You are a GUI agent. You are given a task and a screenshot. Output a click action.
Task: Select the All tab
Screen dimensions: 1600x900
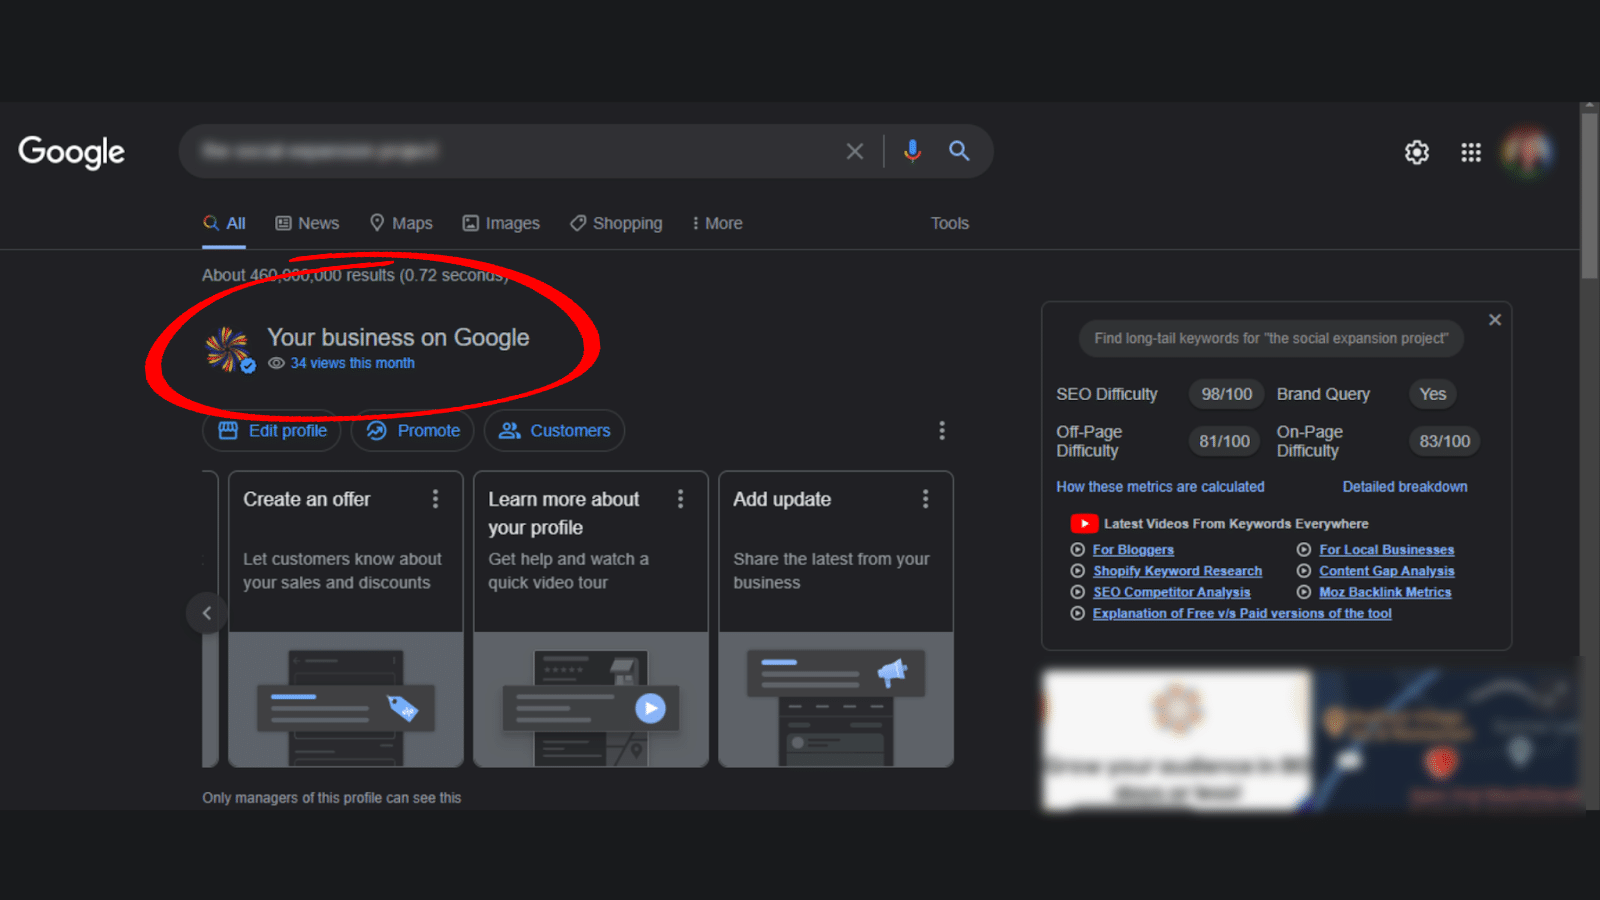(x=224, y=223)
